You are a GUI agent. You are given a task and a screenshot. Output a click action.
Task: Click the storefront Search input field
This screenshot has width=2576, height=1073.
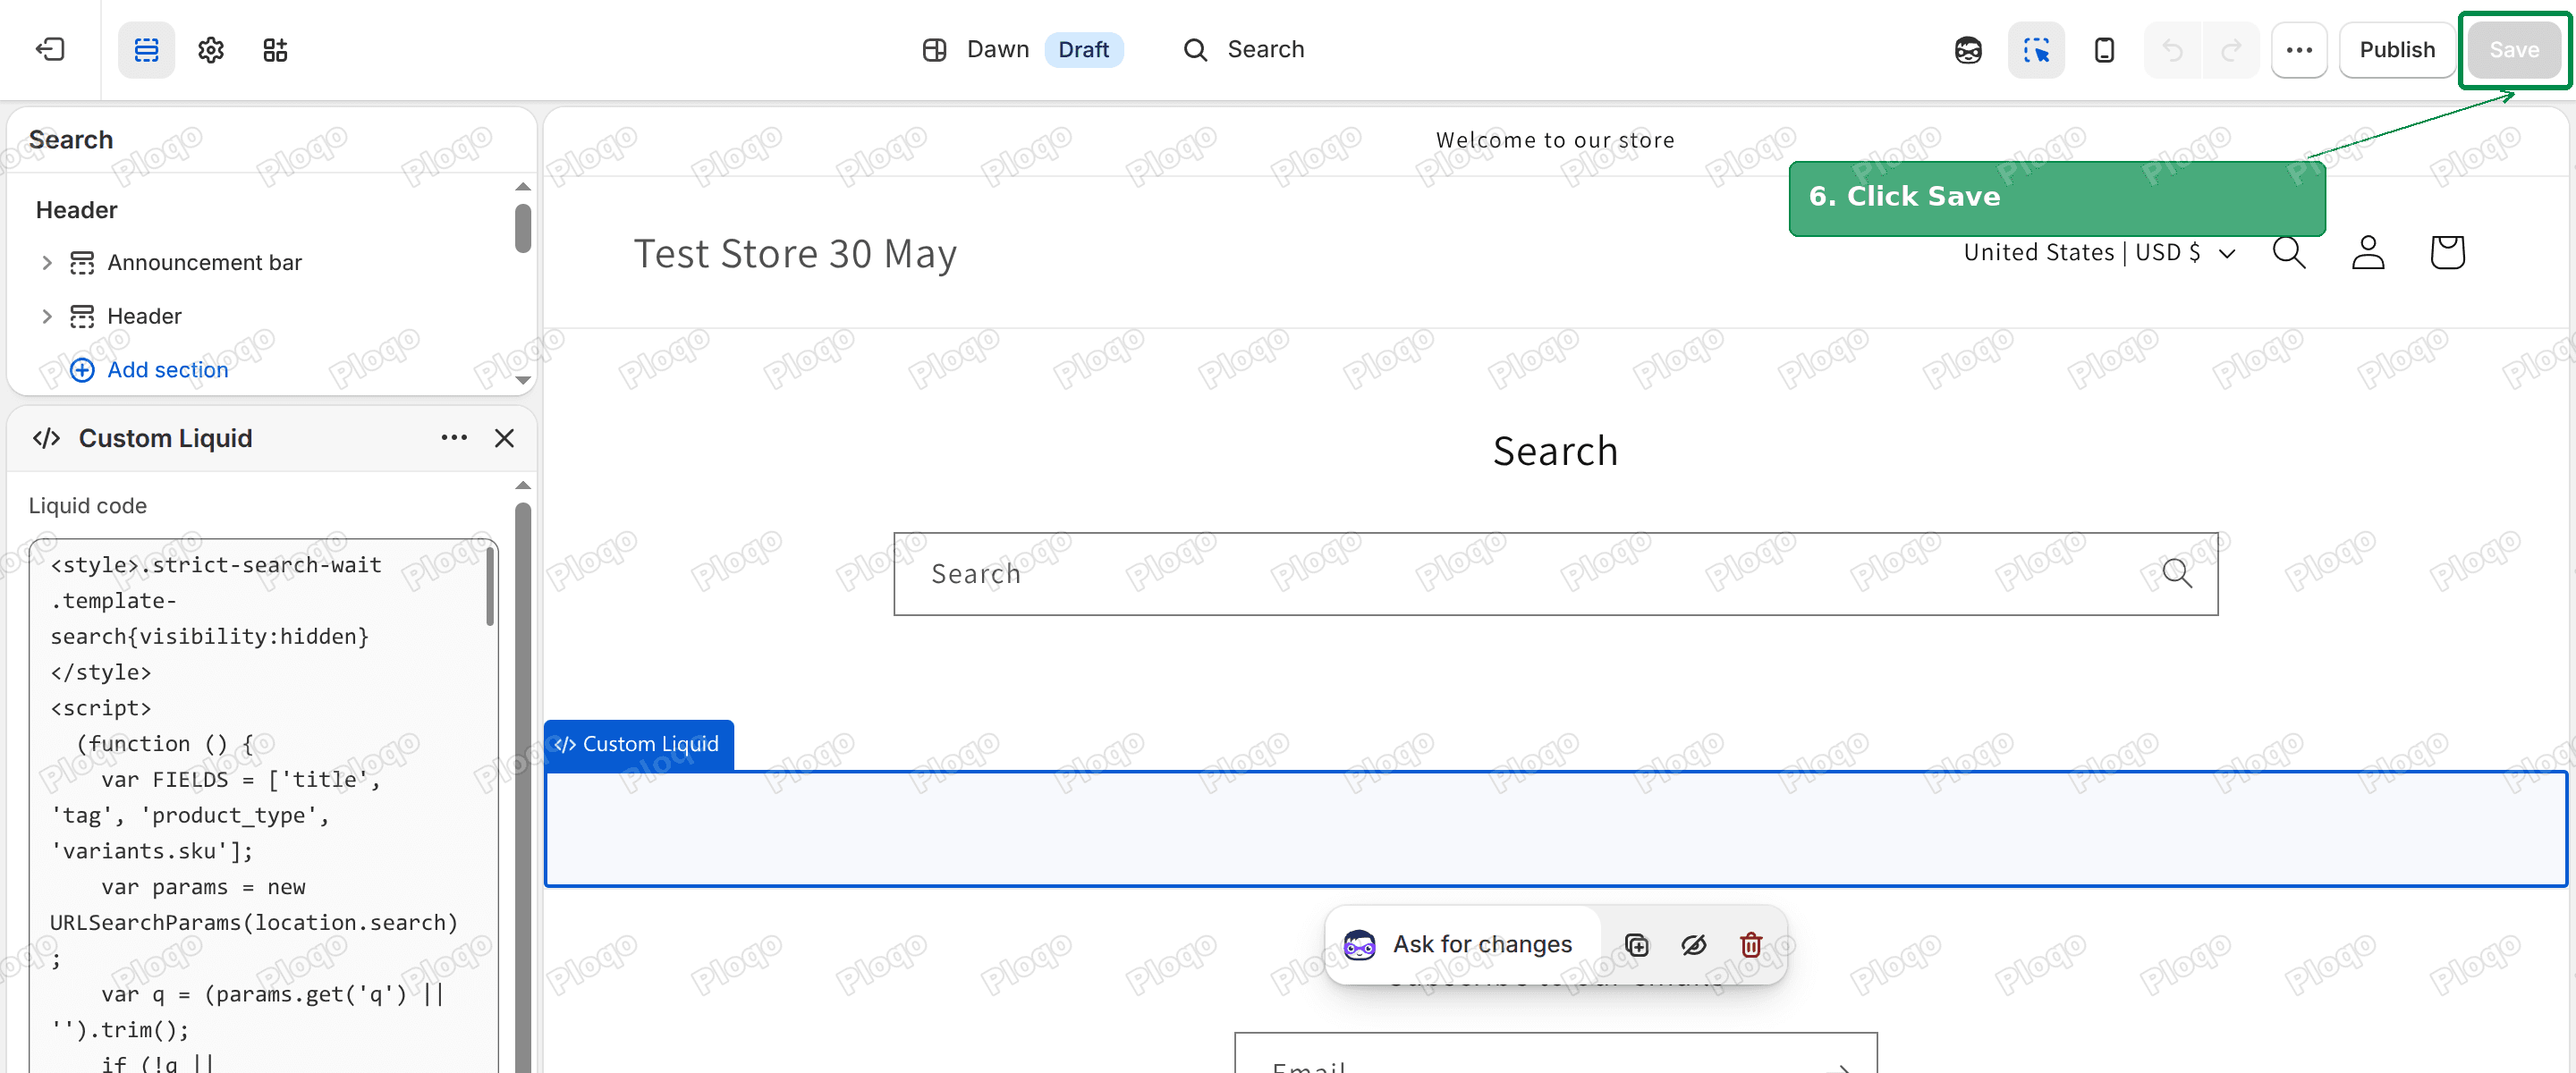pyautogui.click(x=1555, y=574)
